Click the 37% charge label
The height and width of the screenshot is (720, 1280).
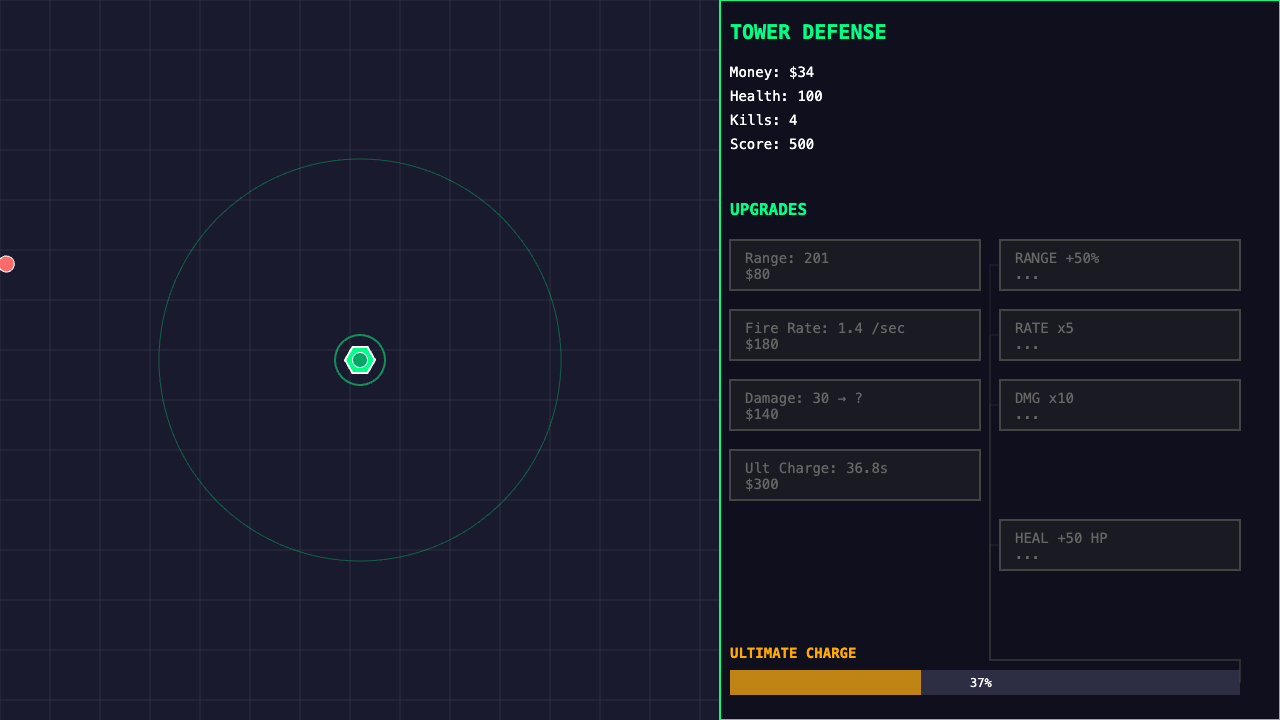(979, 682)
